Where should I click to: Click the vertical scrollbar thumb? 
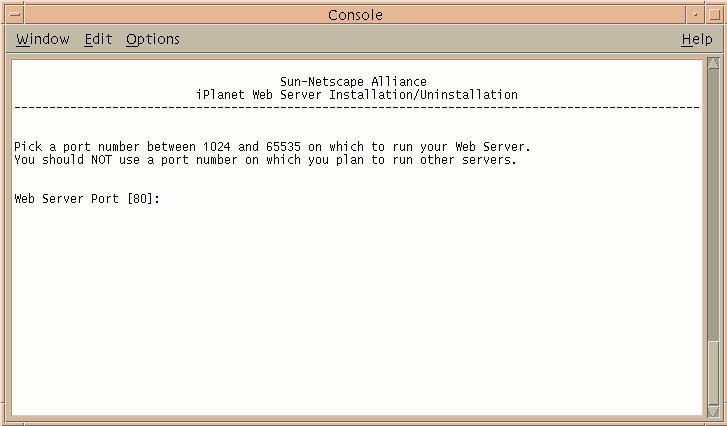[714, 373]
